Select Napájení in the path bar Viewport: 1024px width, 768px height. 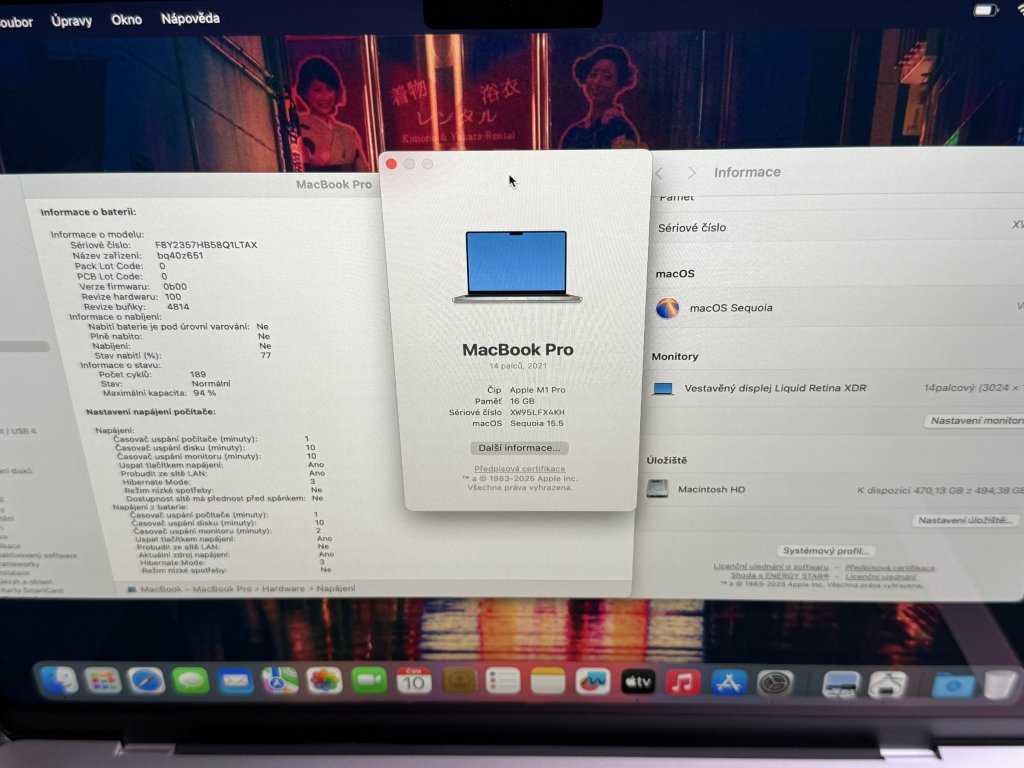(336, 588)
